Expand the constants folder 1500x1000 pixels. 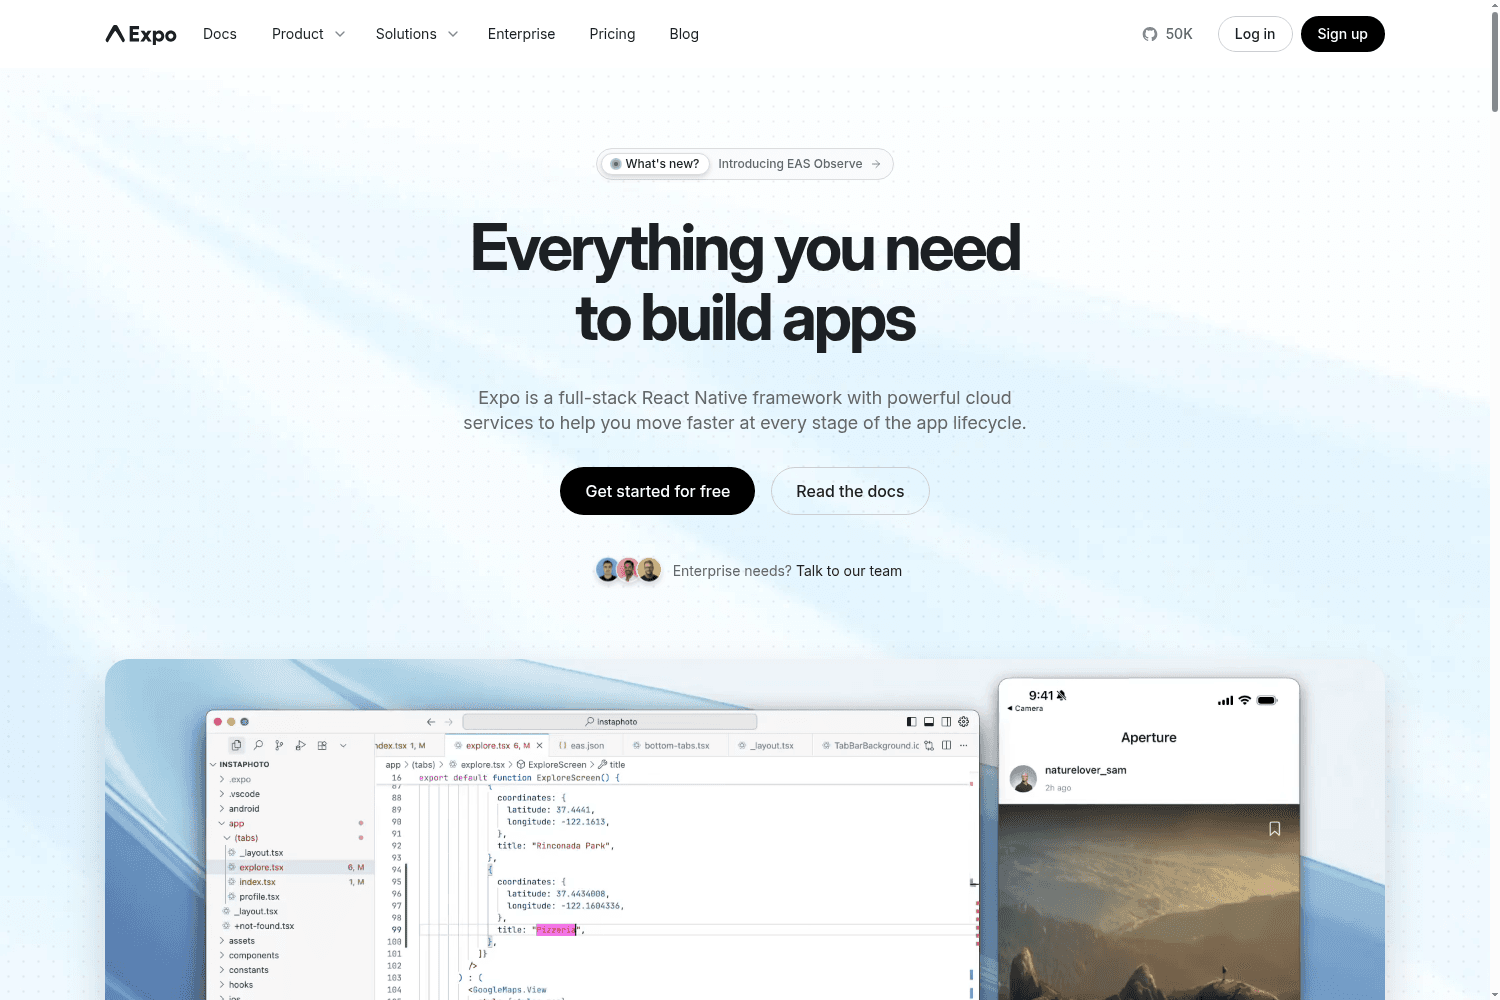[222, 970]
